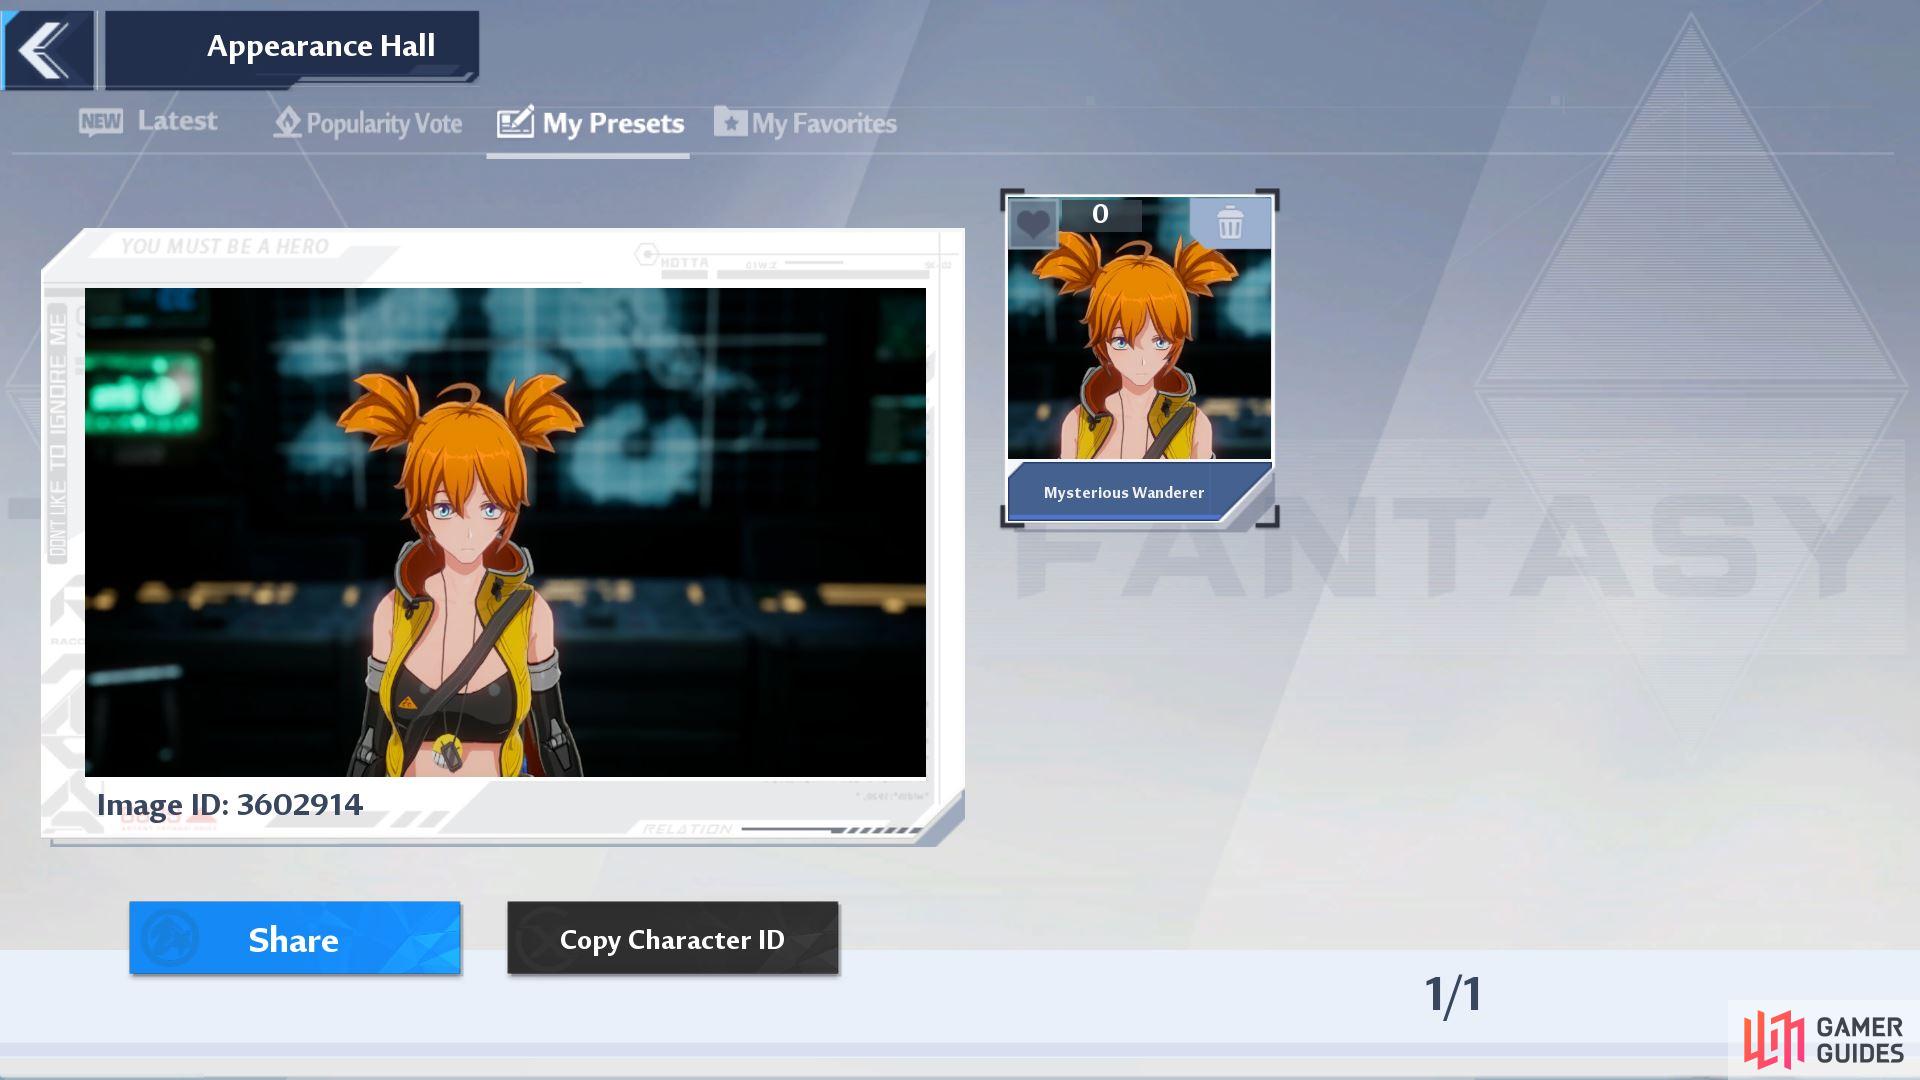Click the My Presets edit/pencil icon

tap(516, 123)
